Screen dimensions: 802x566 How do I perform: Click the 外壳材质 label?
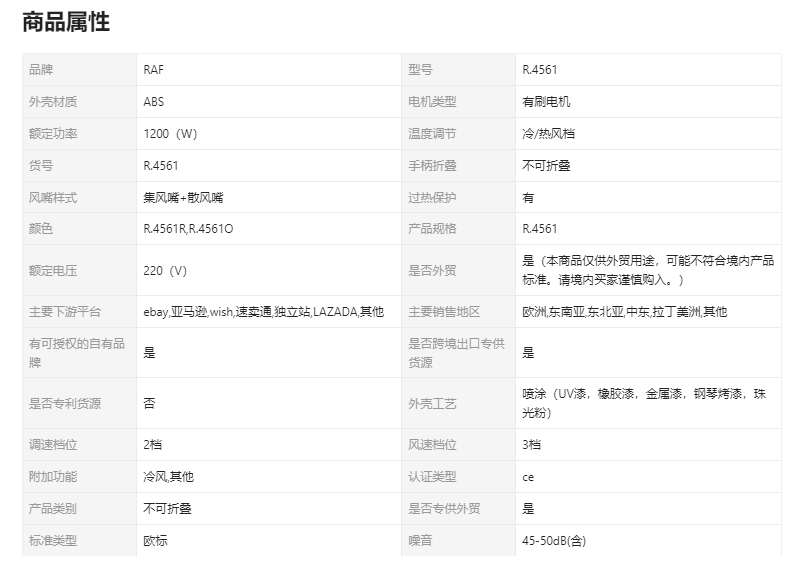coord(53,102)
